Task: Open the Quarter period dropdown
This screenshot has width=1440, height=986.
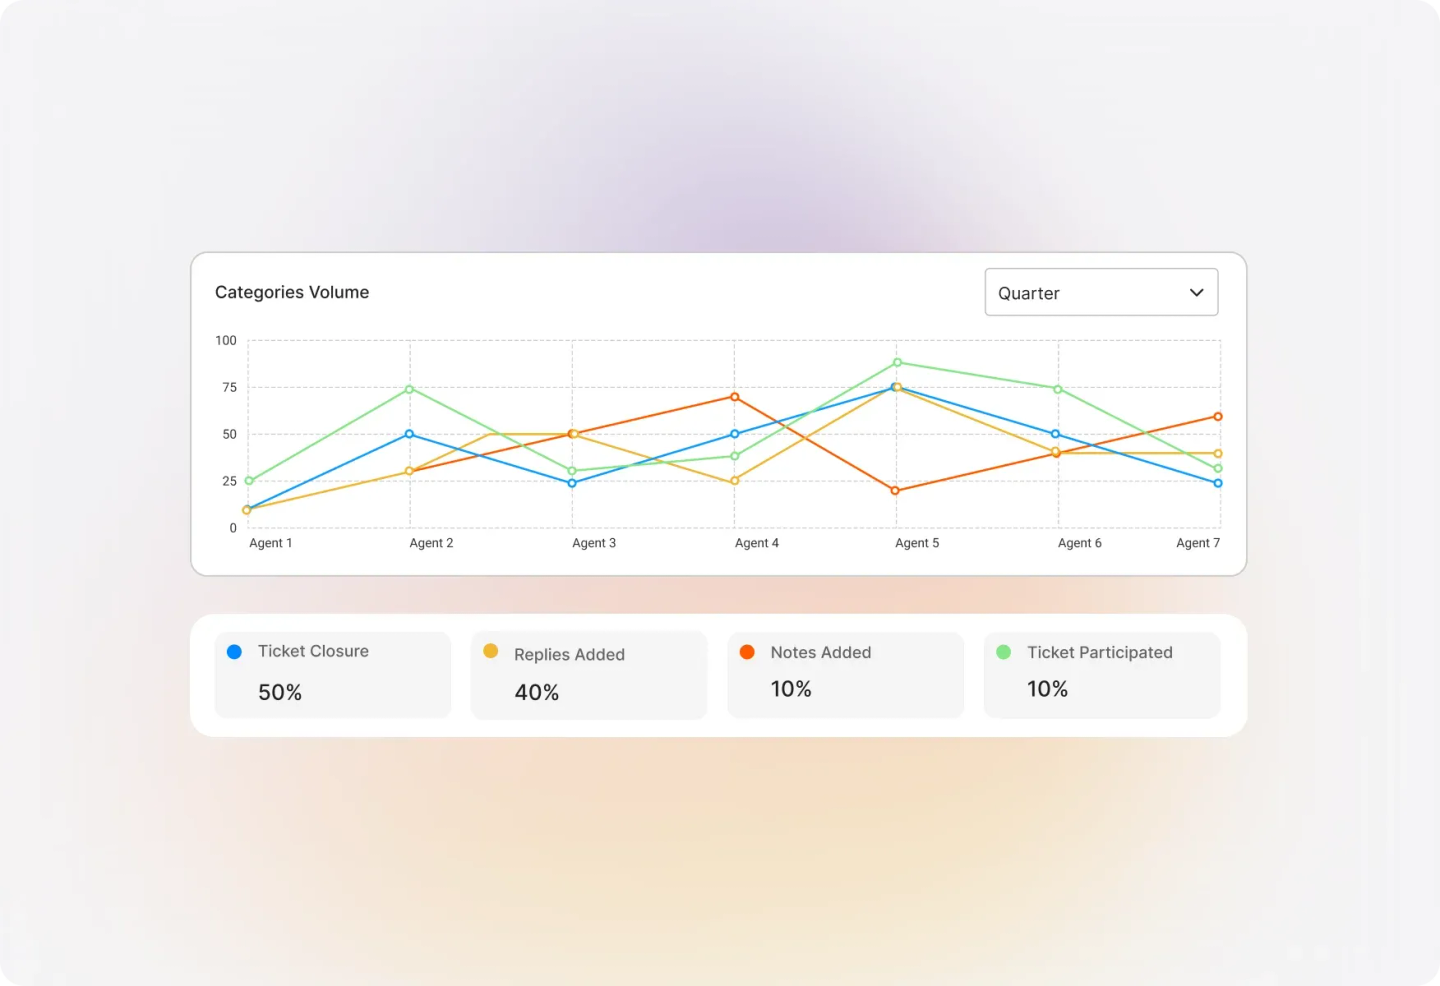Action: [1101, 292]
